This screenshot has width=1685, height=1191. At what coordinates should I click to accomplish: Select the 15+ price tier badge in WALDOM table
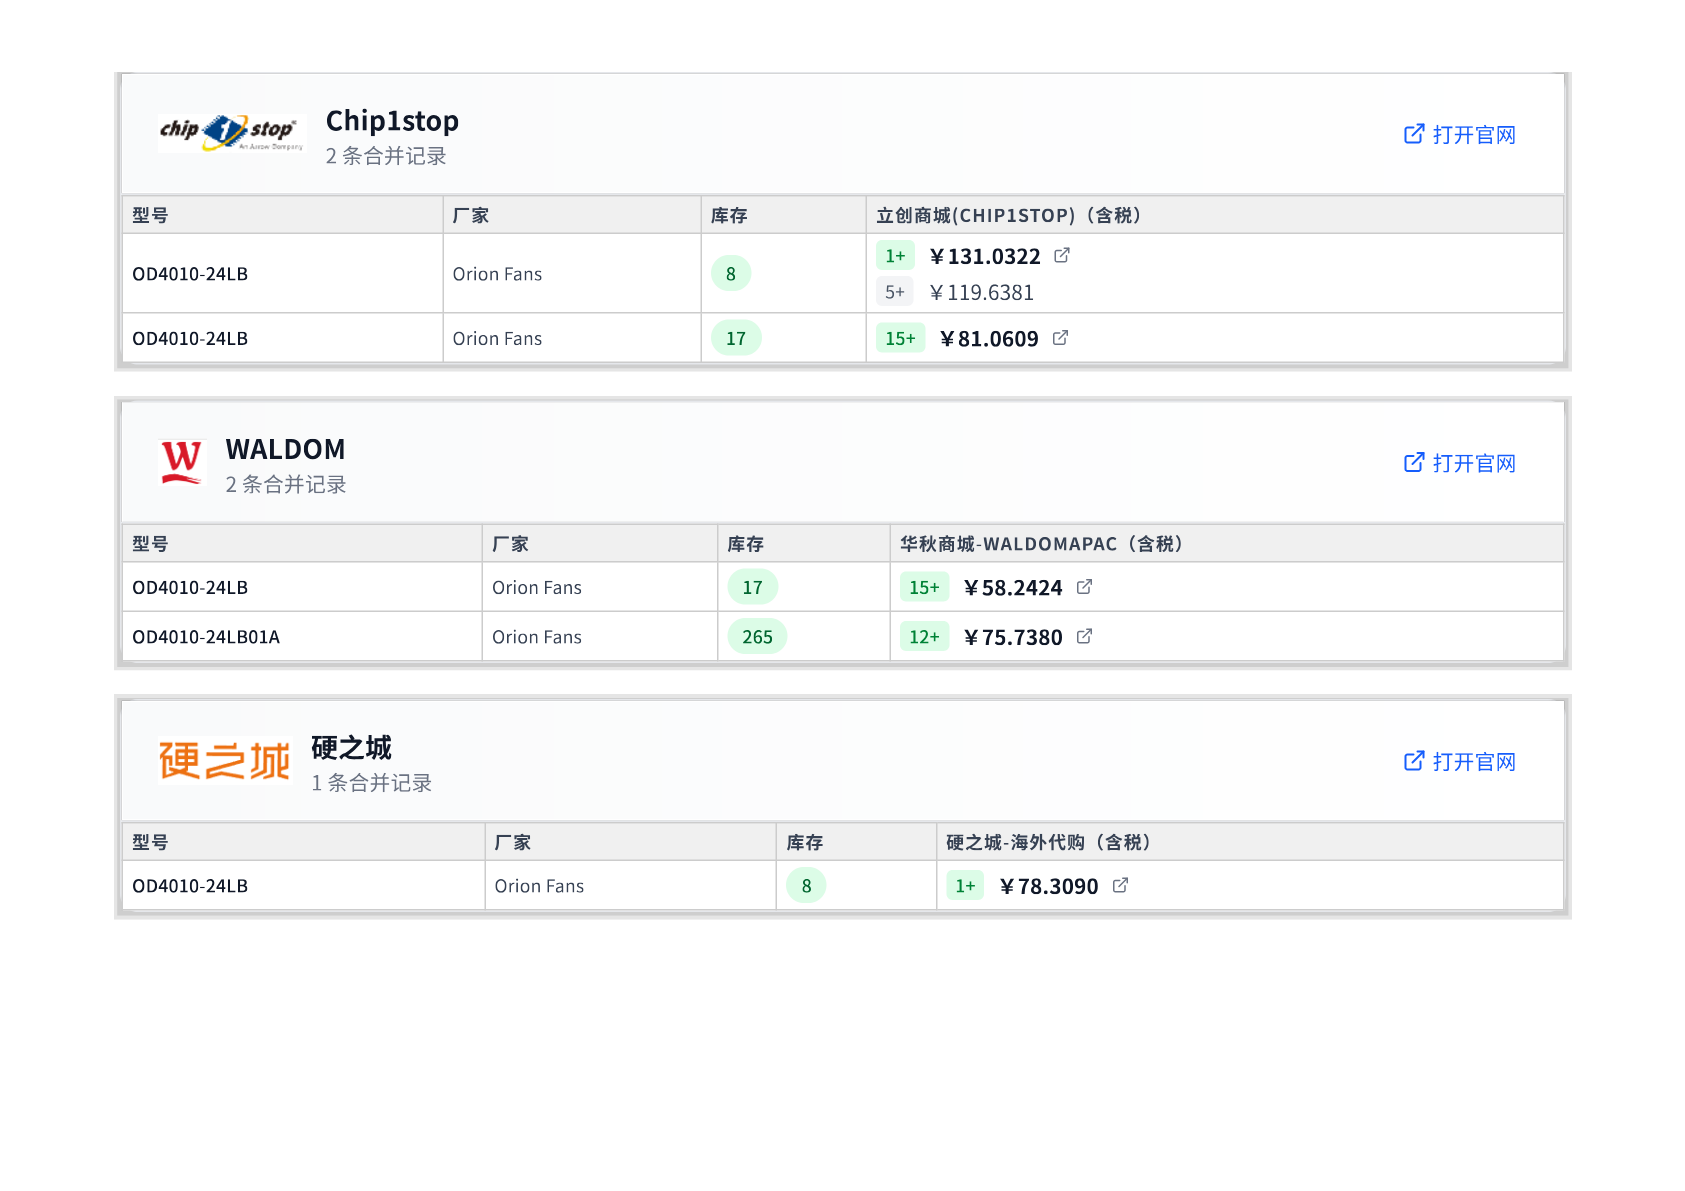[923, 587]
